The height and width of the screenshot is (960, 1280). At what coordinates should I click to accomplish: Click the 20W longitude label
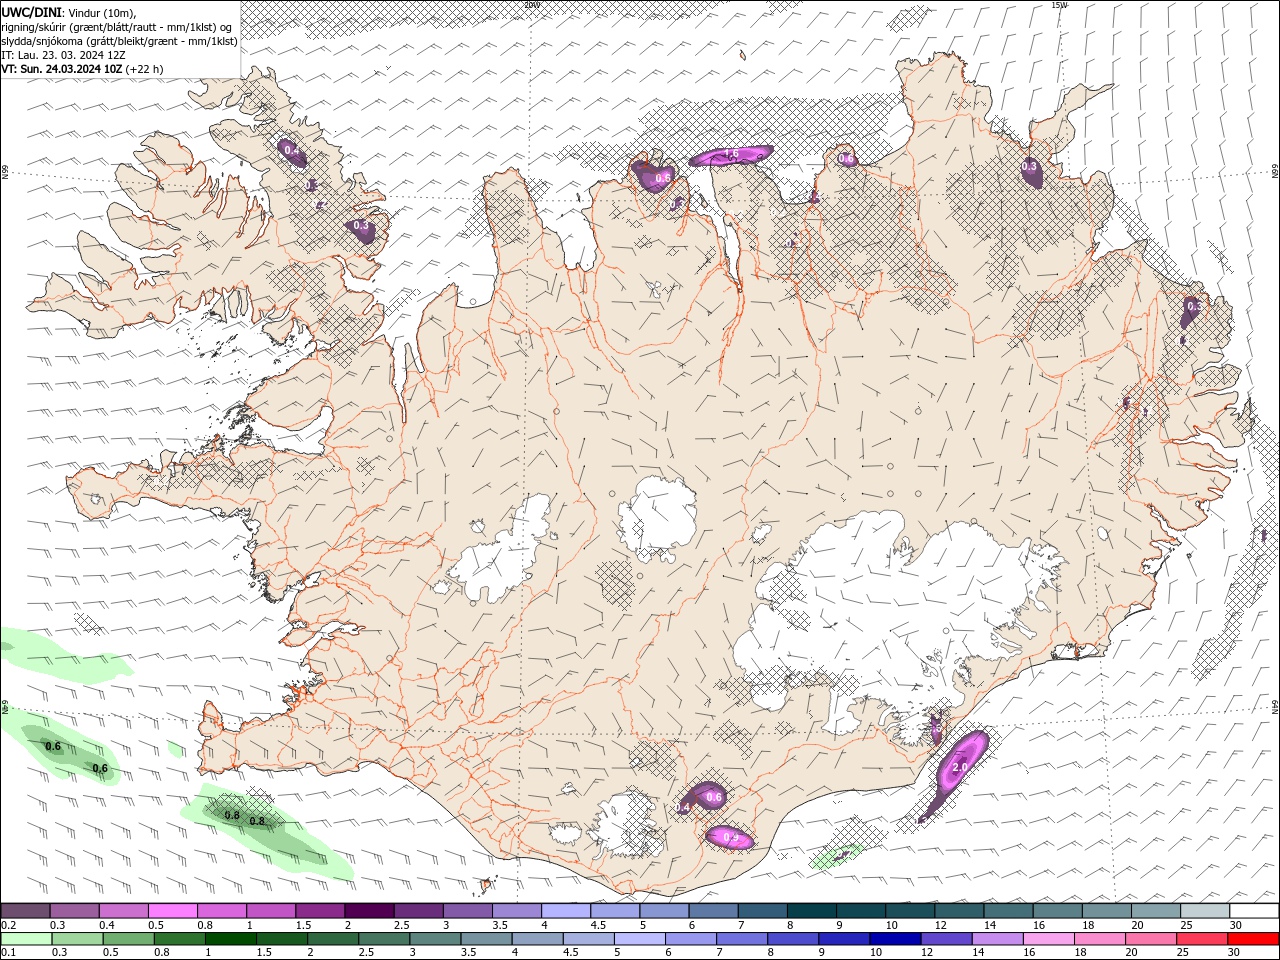point(532,5)
